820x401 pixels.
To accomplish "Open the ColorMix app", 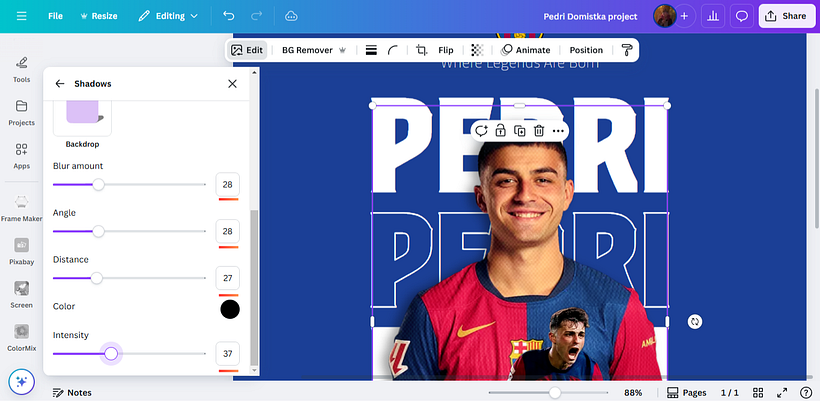I will [x=21, y=338].
